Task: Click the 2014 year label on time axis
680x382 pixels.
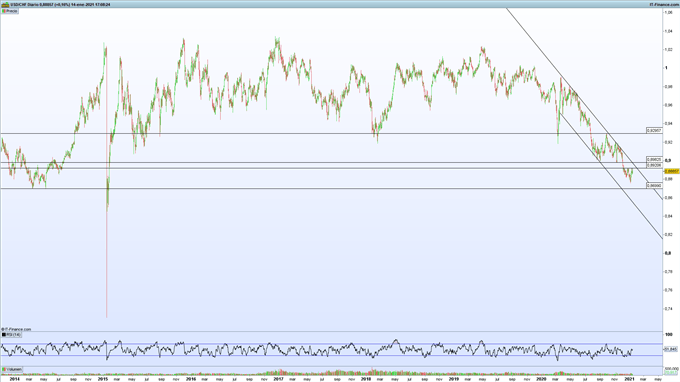Action: pyautogui.click(x=15, y=379)
